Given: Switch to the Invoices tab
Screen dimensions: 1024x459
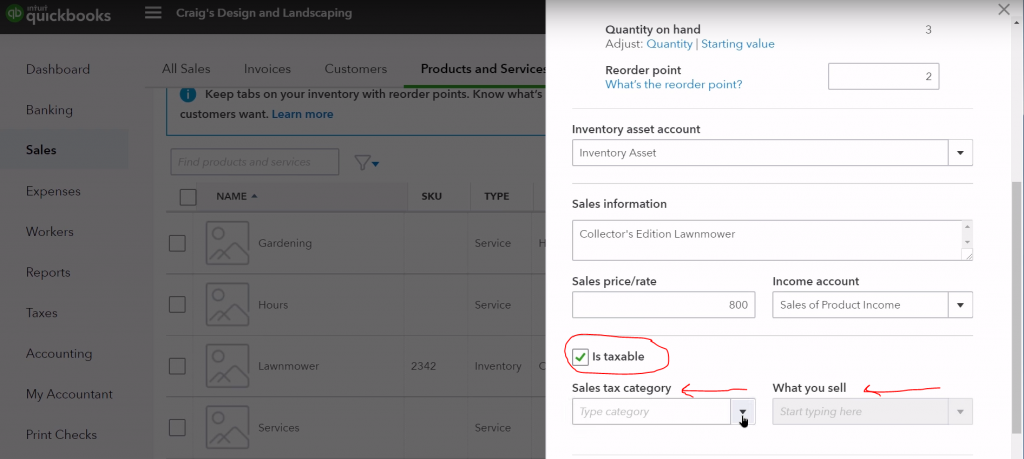Looking at the screenshot, I should [267, 69].
